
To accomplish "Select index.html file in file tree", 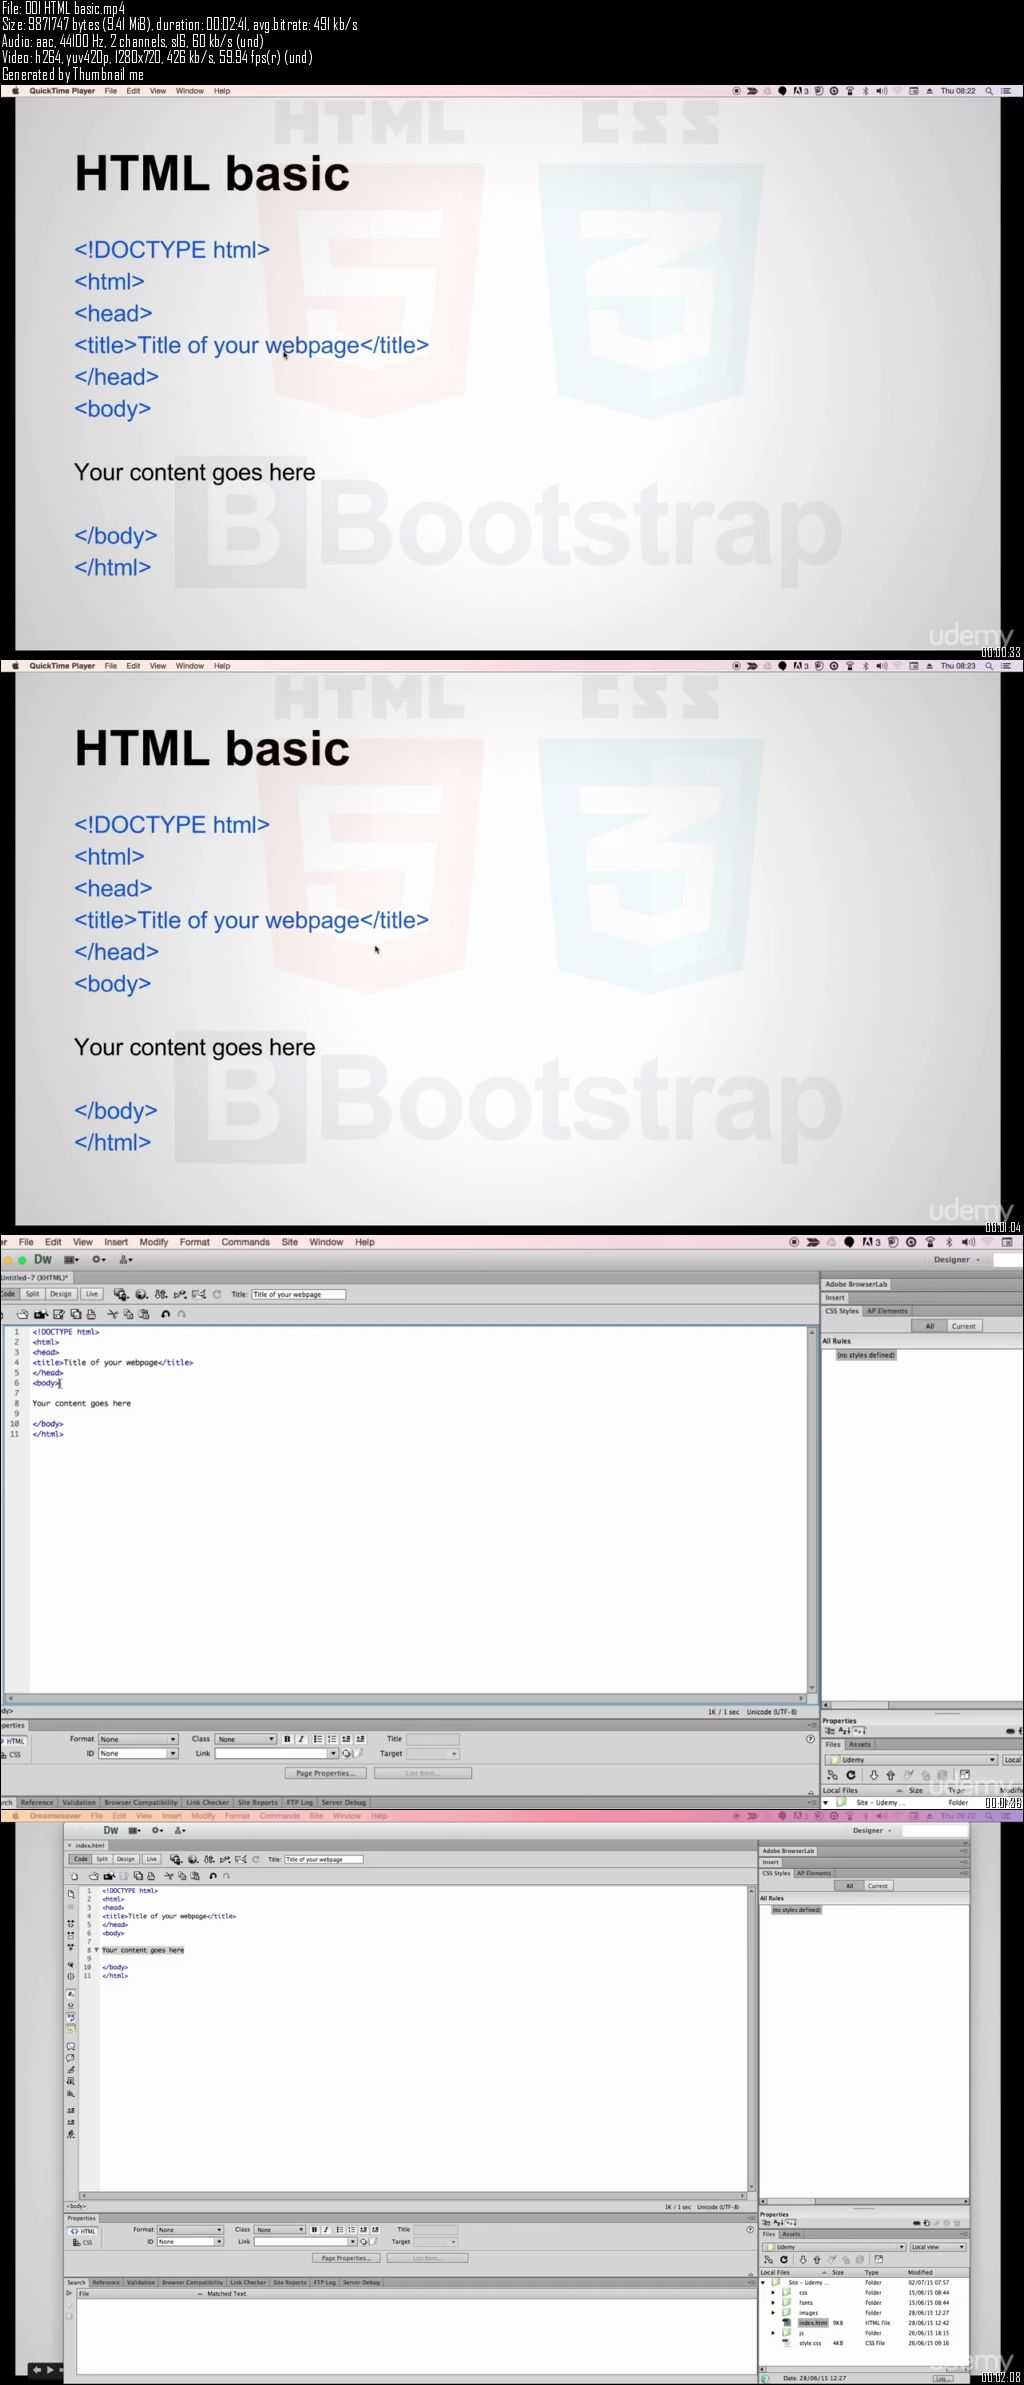I will click(x=813, y=2322).
